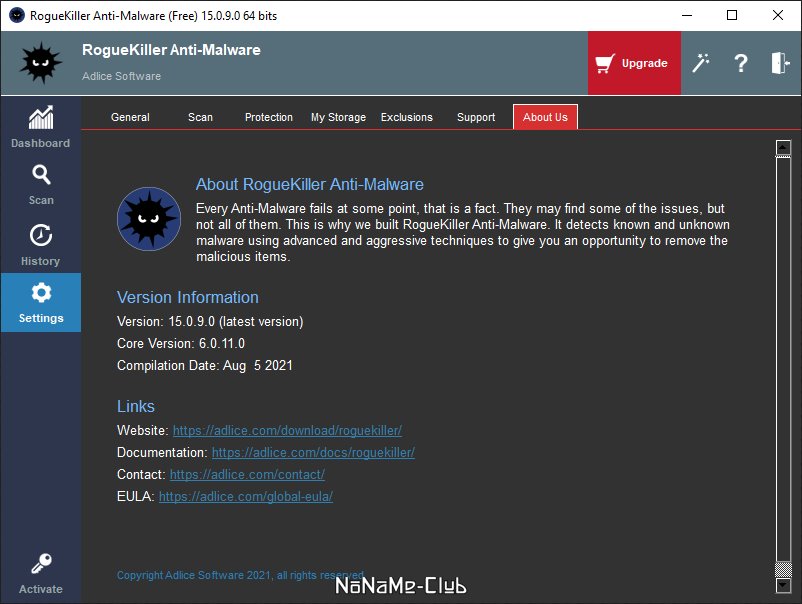Viewport: 802px width, 604px height.
Task: Open the adlice.com download website link
Action: [x=287, y=431]
